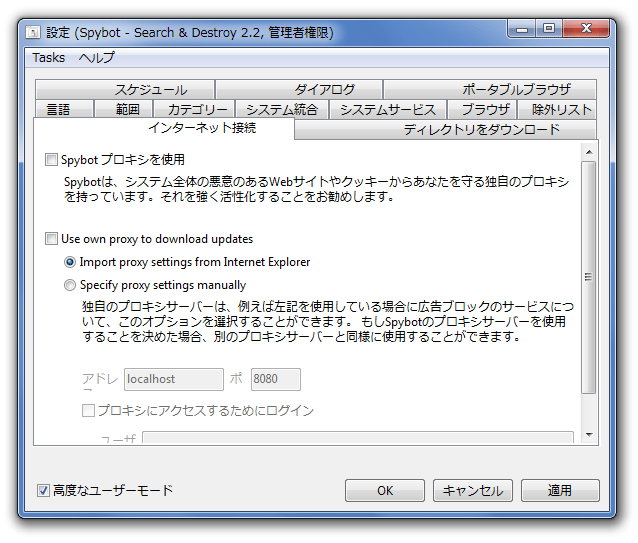Click the scrollbar down arrow
The width and height of the screenshot is (638, 543).
589,435
